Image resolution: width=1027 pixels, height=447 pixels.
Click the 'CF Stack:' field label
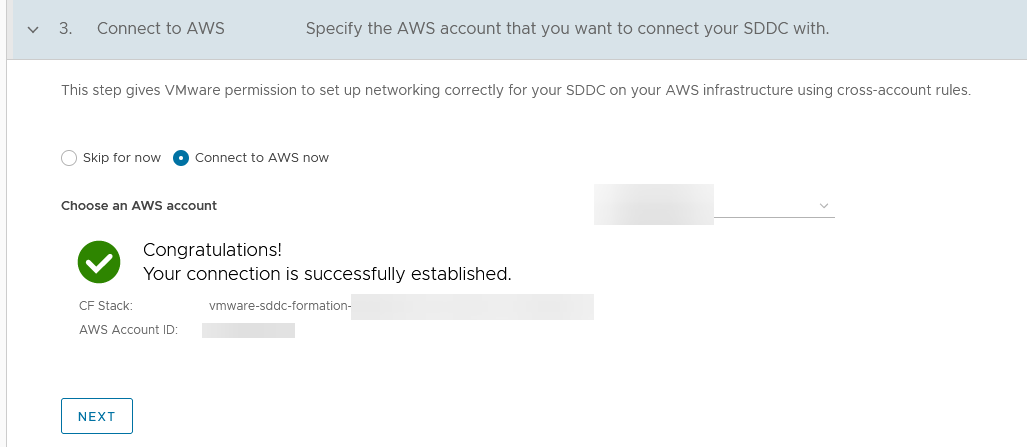106,306
